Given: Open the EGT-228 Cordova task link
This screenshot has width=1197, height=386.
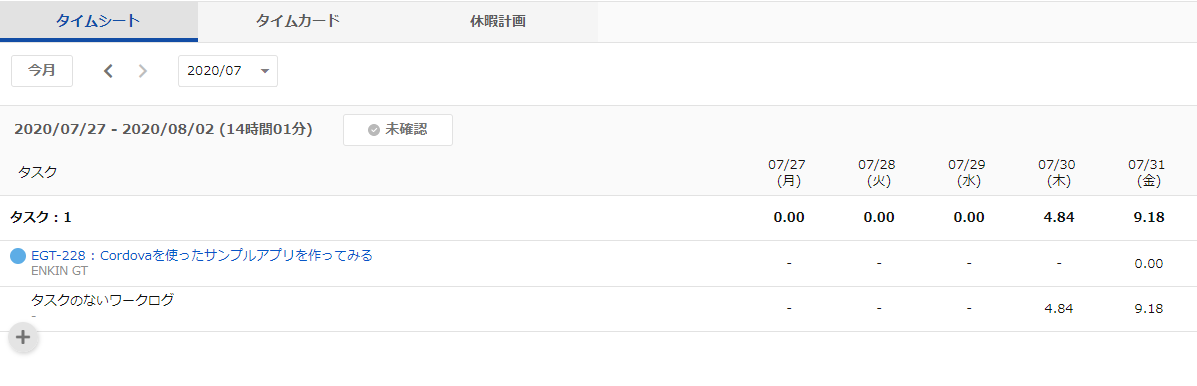Looking at the screenshot, I should click(202, 256).
